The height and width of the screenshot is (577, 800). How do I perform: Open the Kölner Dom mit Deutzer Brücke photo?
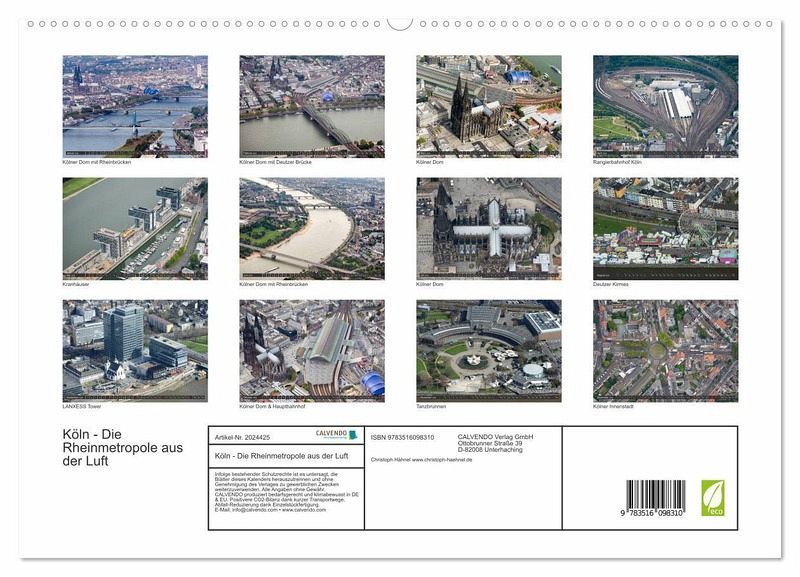(x=312, y=107)
